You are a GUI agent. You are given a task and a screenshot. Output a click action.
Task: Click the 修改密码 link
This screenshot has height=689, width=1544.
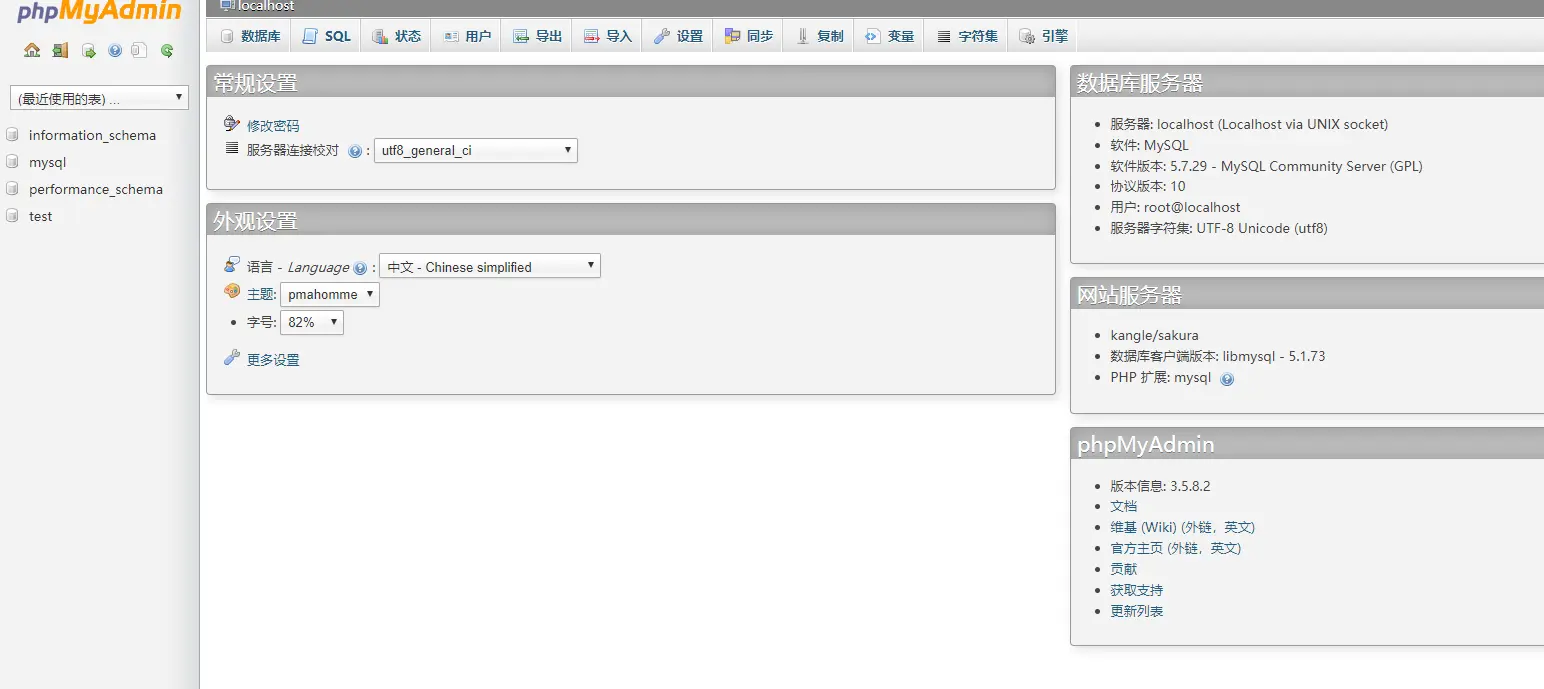pyautogui.click(x=273, y=126)
